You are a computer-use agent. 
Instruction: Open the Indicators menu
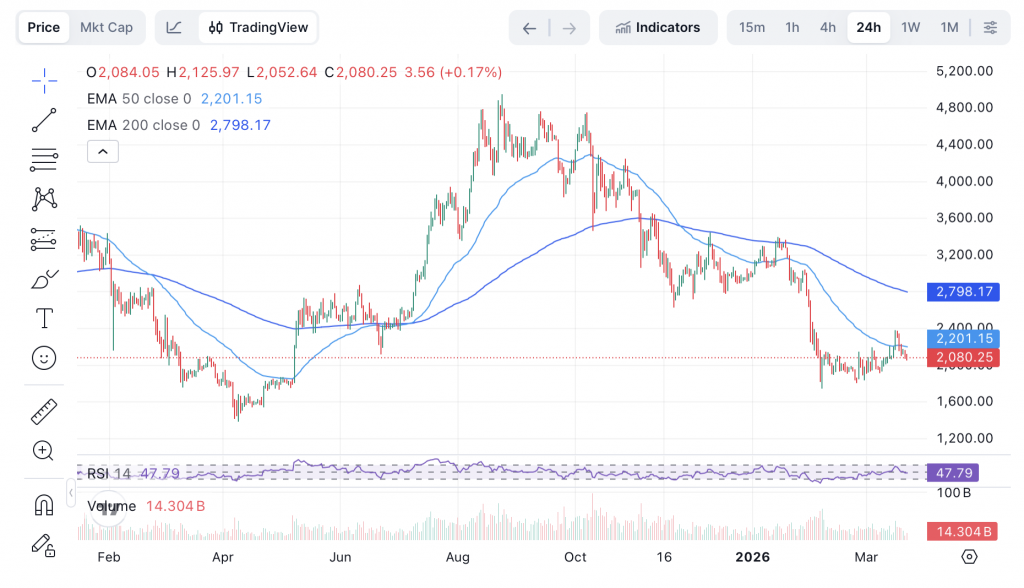pyautogui.click(x=658, y=27)
